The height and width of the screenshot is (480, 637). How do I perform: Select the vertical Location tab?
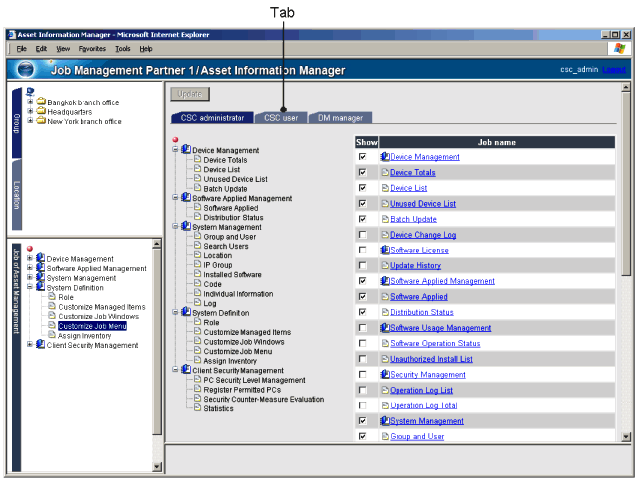pyautogui.click(x=17, y=205)
